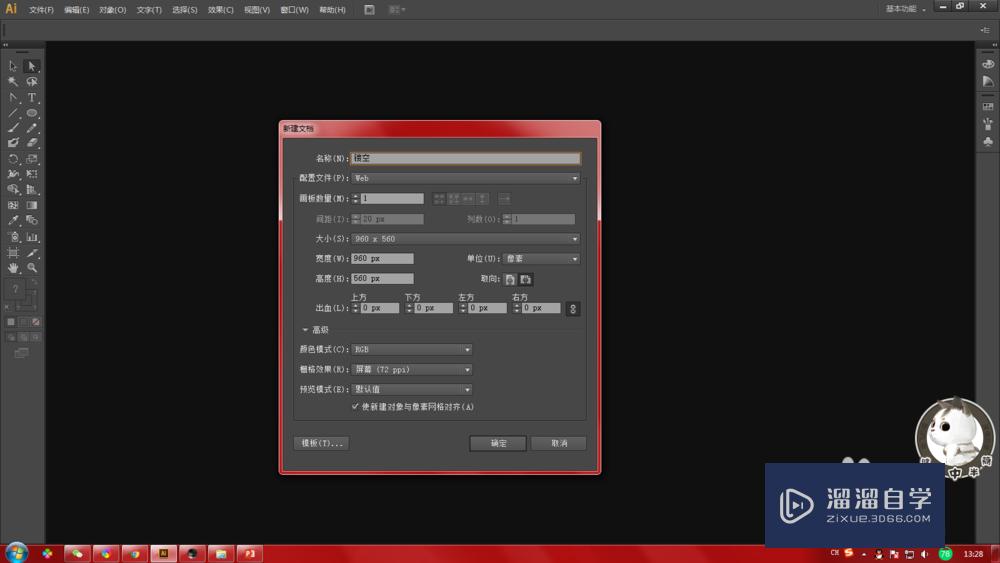Select the Line Segment tool
Image resolution: width=1000 pixels, height=563 pixels.
tap(13, 113)
